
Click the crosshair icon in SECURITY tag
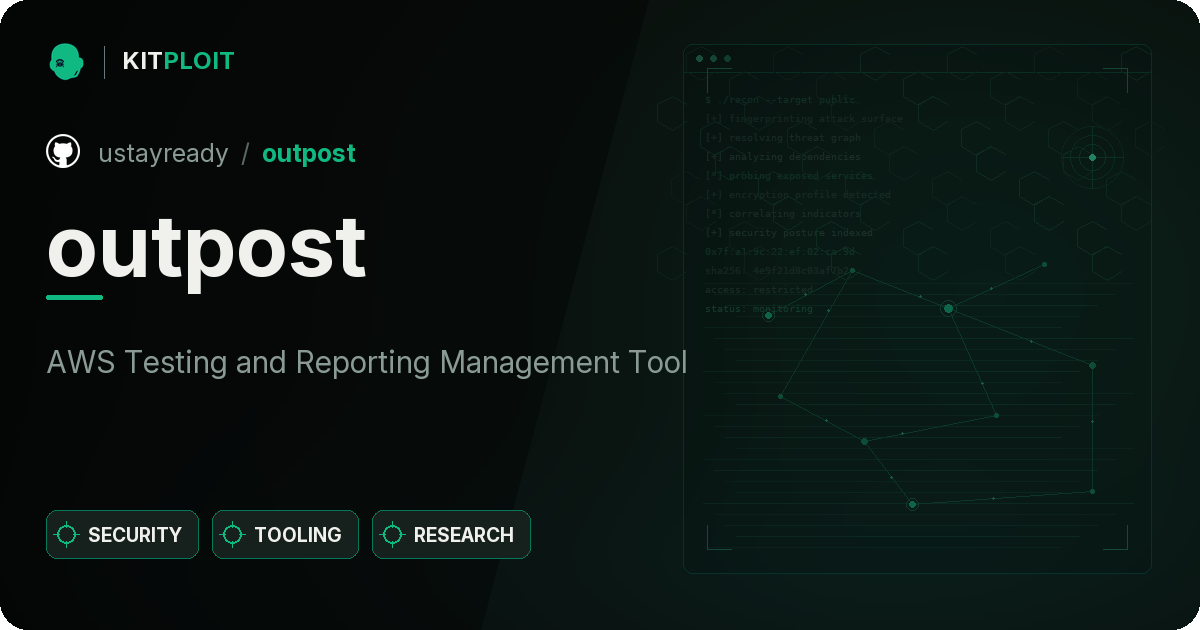[67, 535]
